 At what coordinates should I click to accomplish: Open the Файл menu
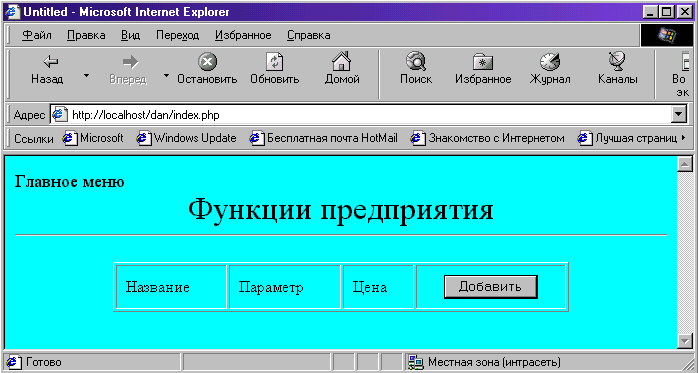37,35
